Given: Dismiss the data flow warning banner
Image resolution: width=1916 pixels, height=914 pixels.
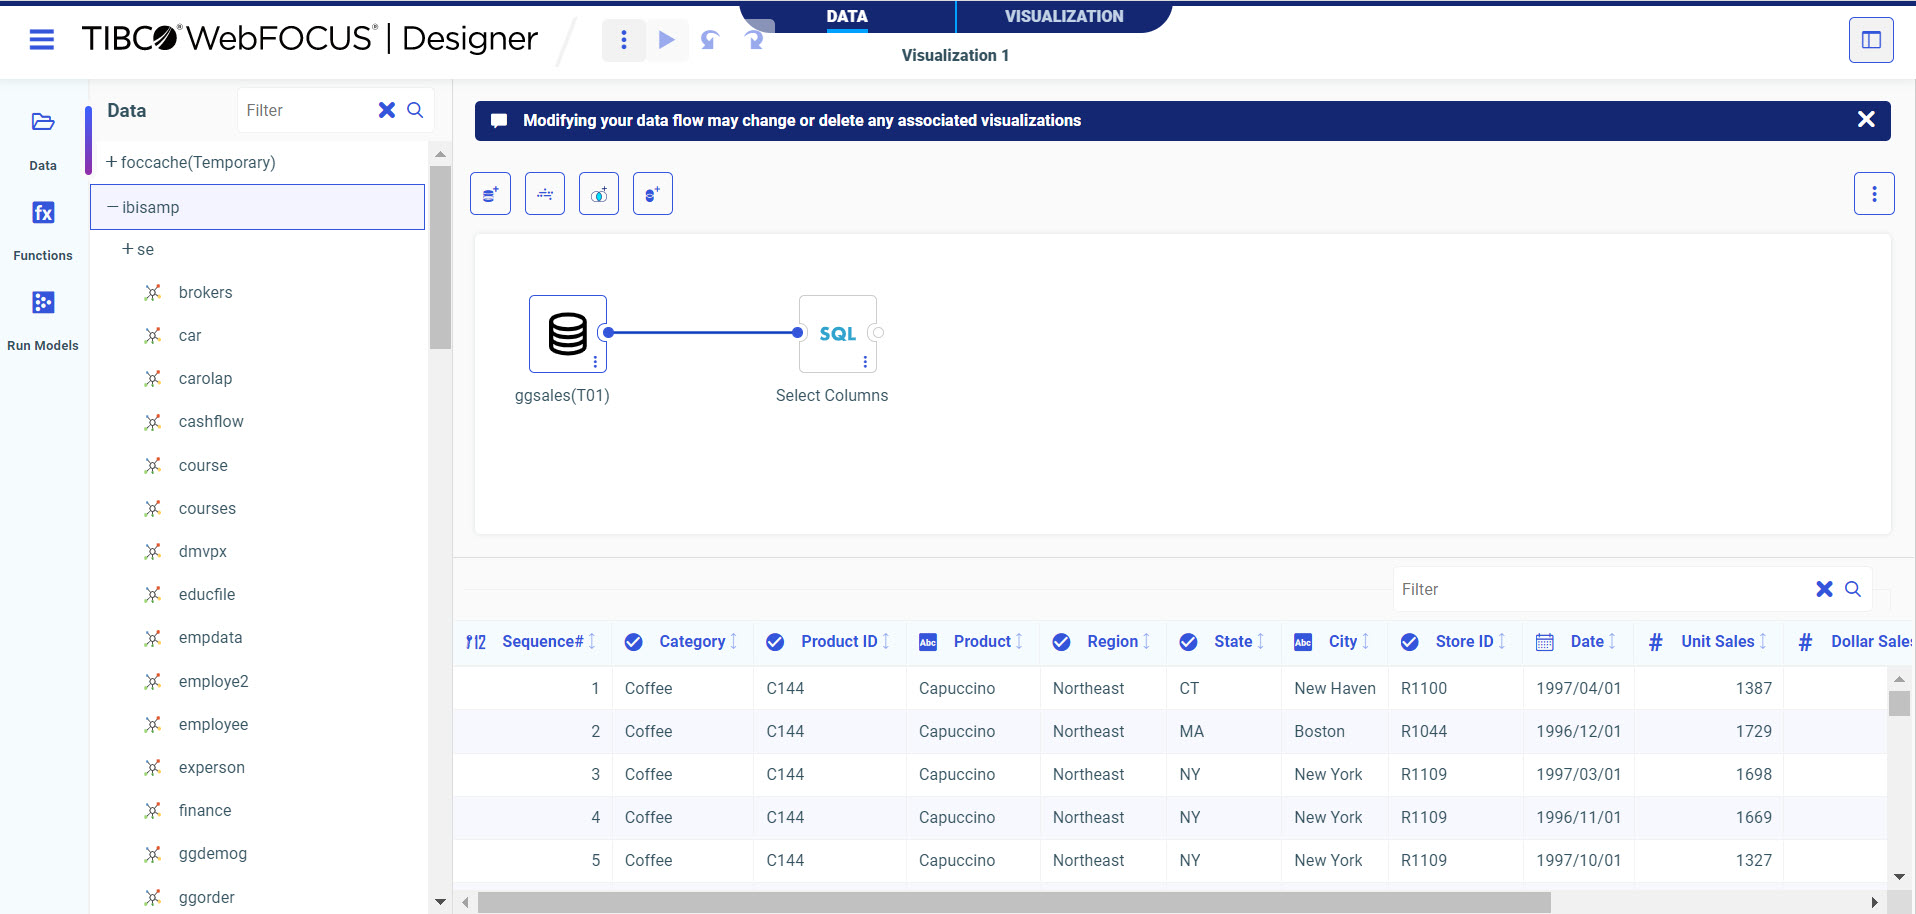Looking at the screenshot, I should point(1865,120).
